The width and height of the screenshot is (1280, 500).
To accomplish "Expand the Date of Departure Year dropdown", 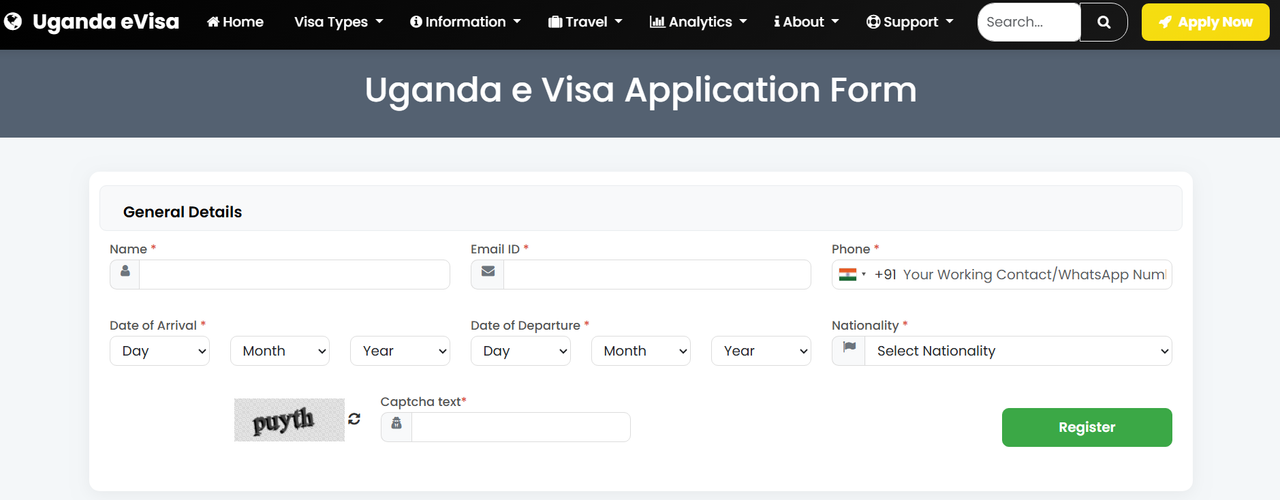I will click(761, 351).
